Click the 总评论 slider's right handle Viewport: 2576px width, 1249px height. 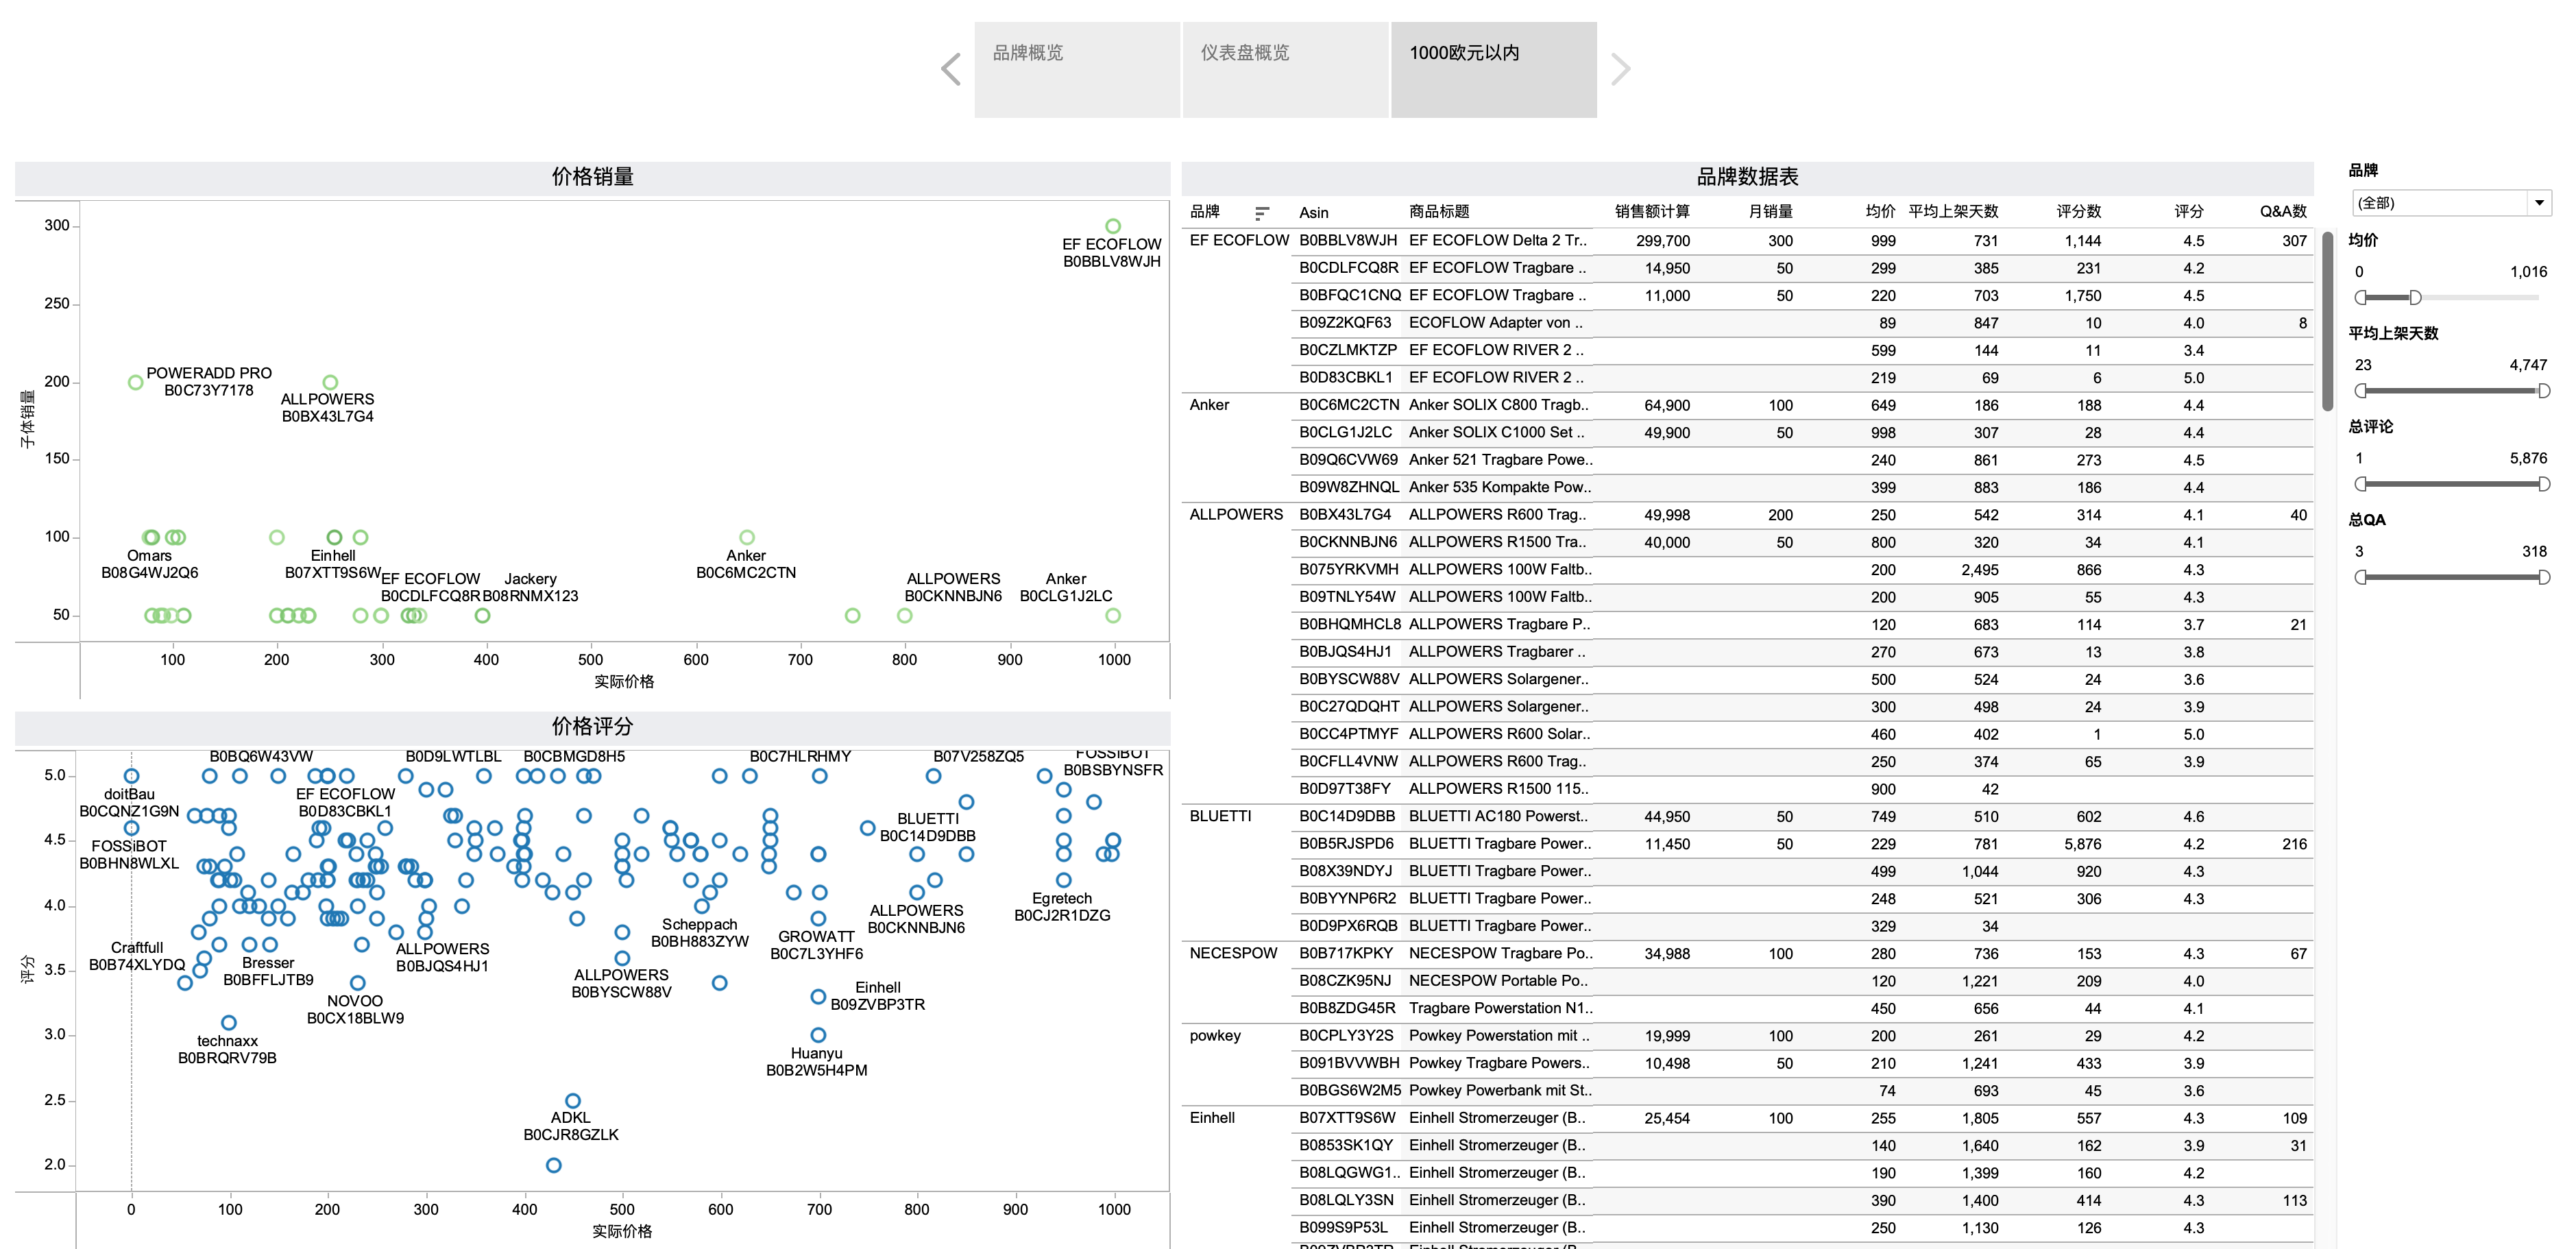pyautogui.click(x=2544, y=484)
